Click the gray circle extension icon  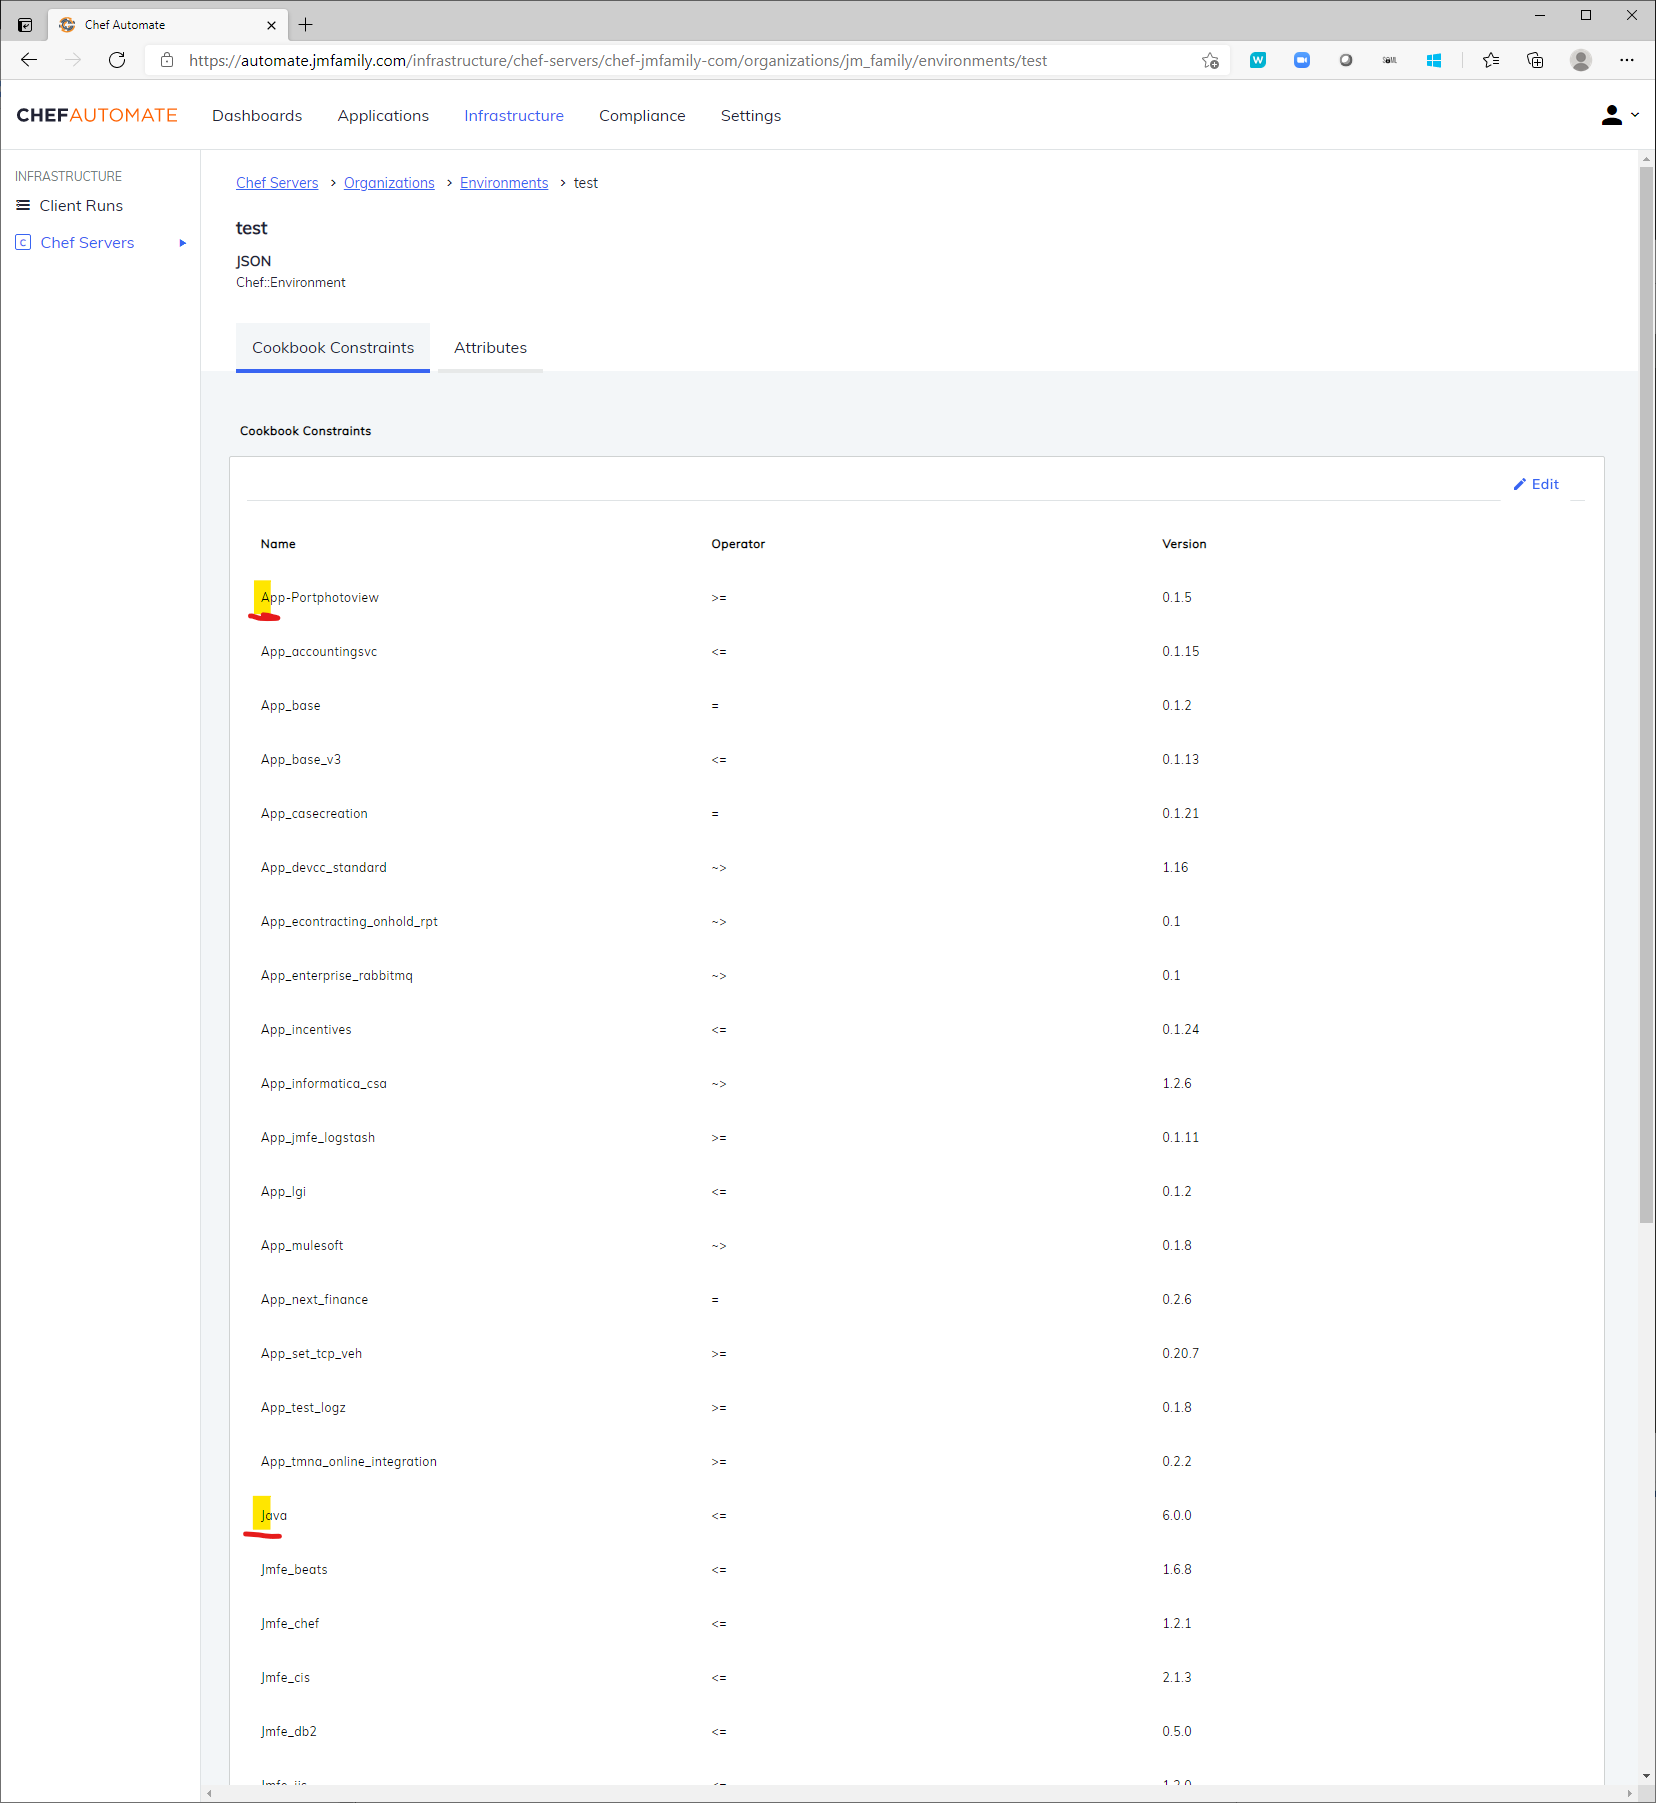tap(1346, 60)
